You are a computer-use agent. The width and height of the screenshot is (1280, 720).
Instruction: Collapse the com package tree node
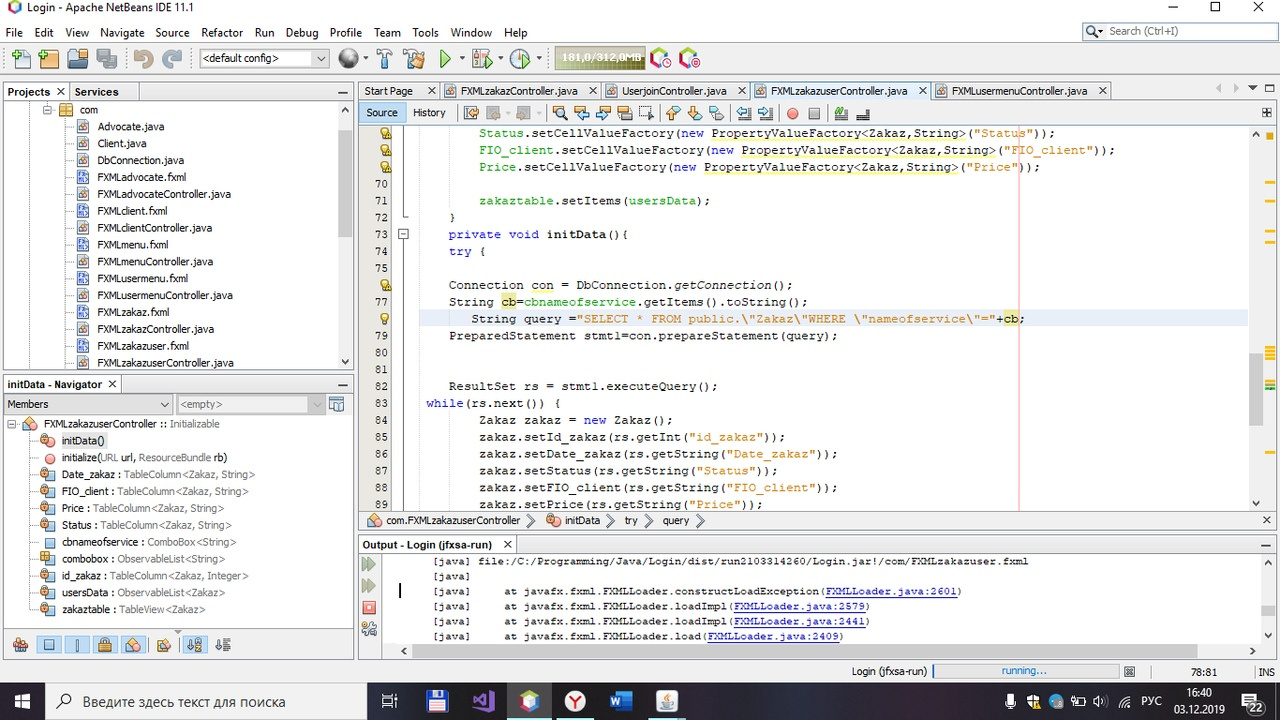click(47, 110)
